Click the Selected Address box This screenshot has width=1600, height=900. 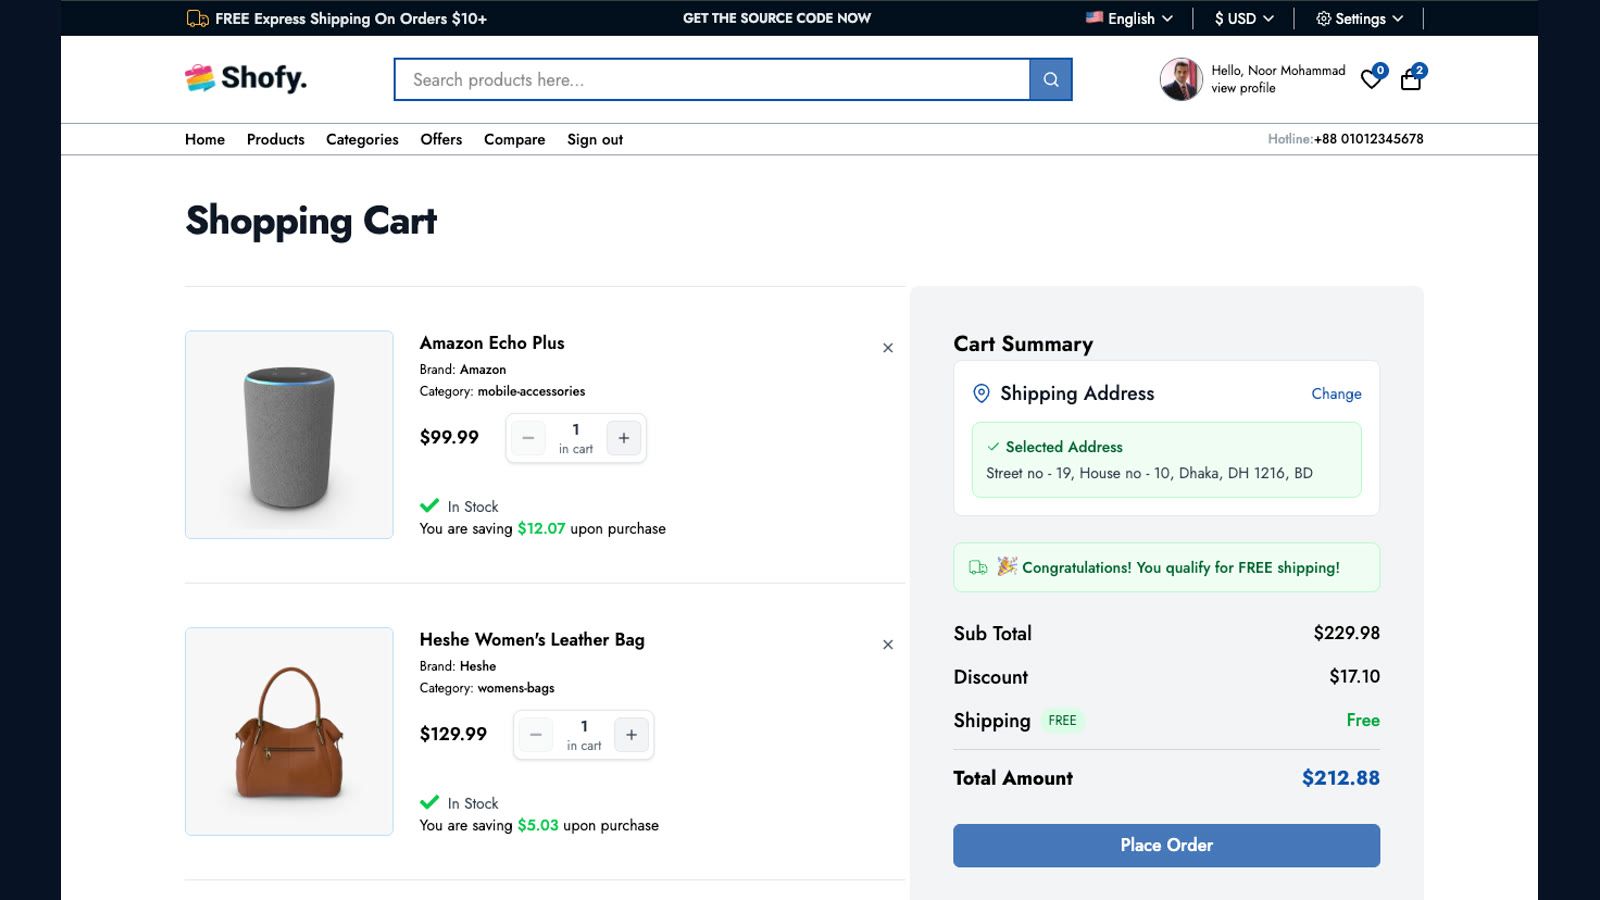[1166, 460]
